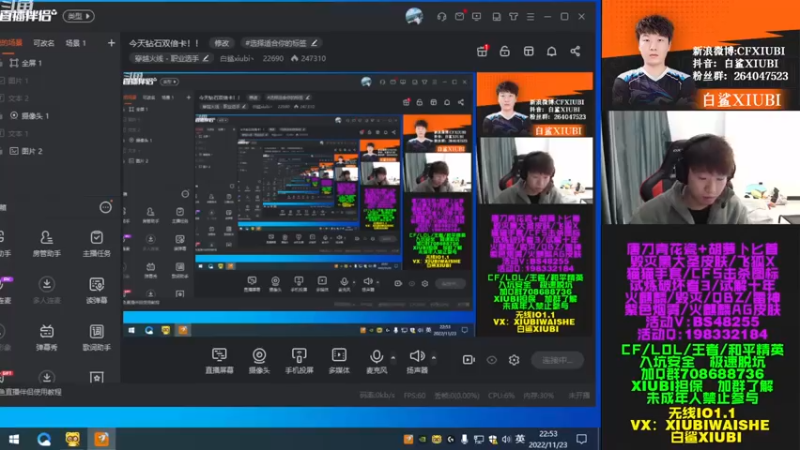
Task: Click the share icon
Action: (x=575, y=51)
